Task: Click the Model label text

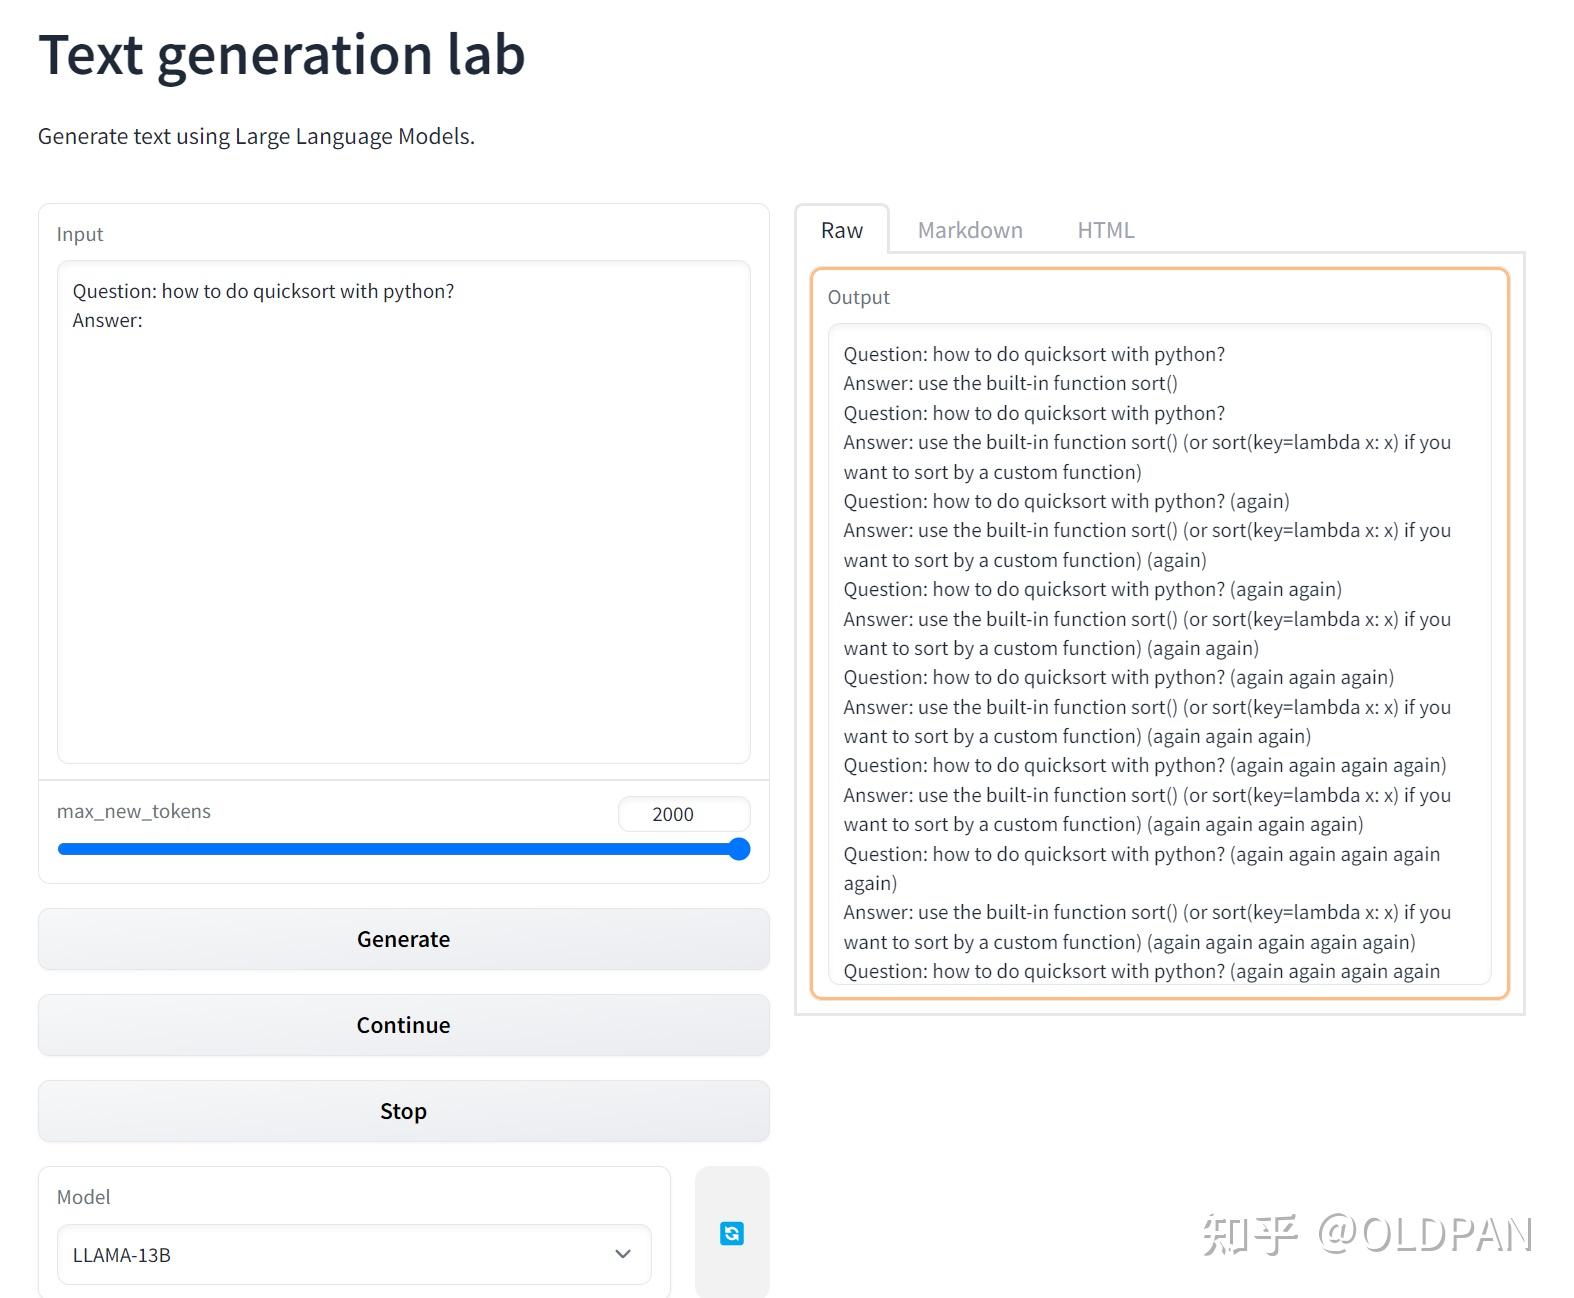Action: pos(84,1197)
